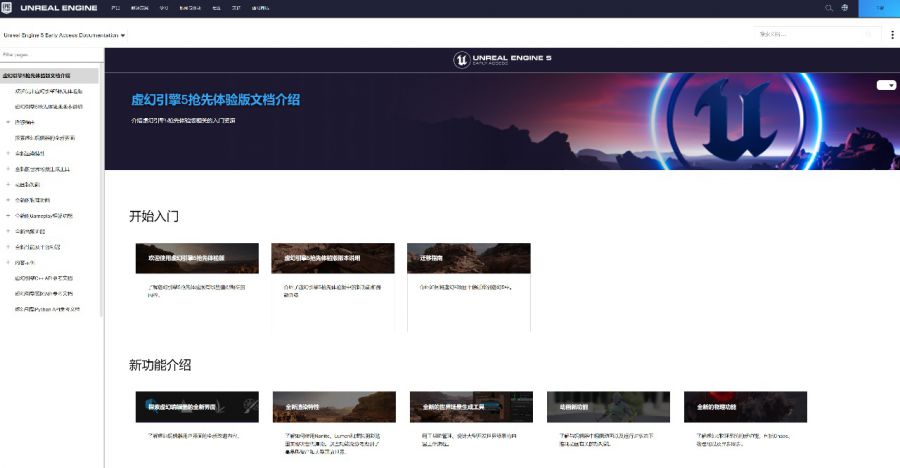Open the globe language selector icon
Screen dimensions: 900x468
coord(844,8)
